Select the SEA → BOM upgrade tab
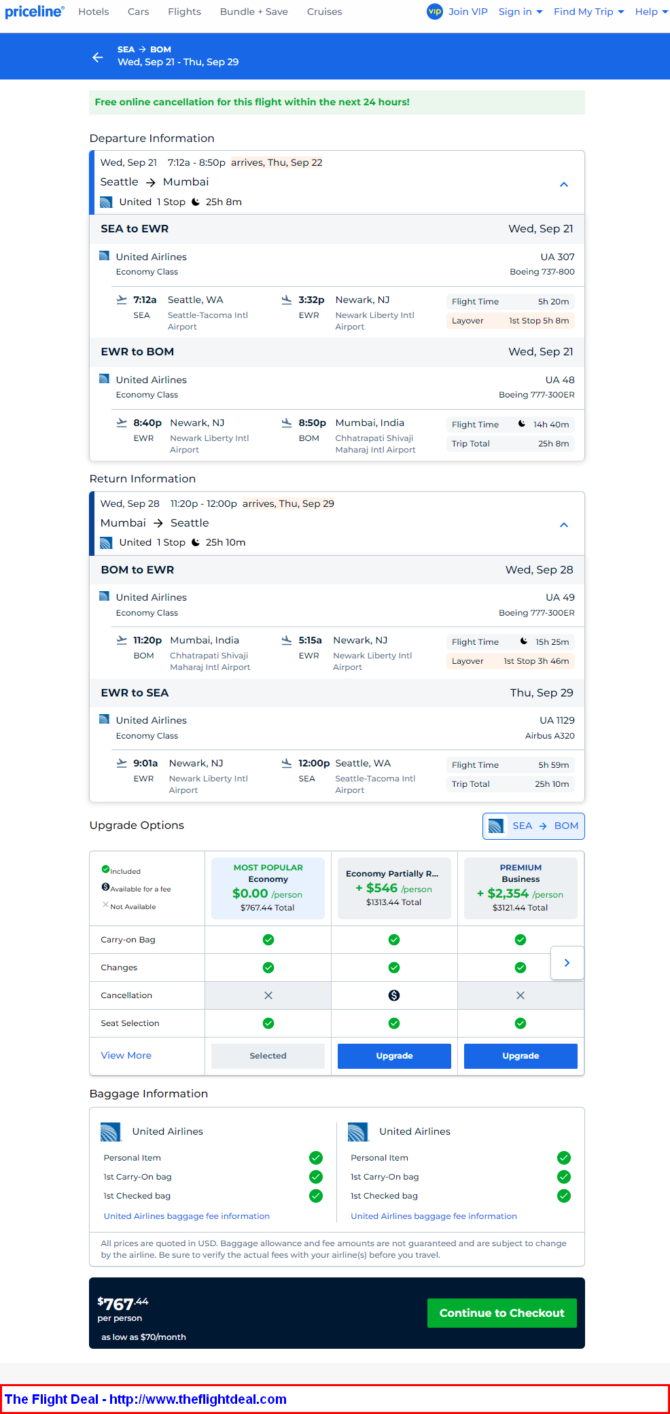 533,826
